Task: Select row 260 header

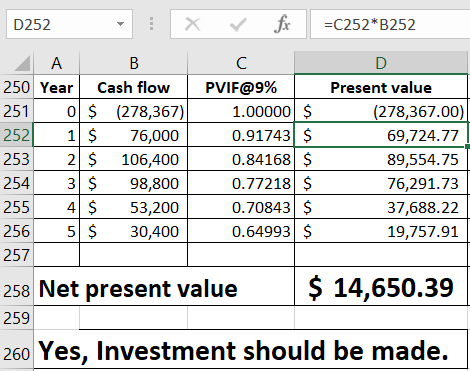Action: pos(17,349)
